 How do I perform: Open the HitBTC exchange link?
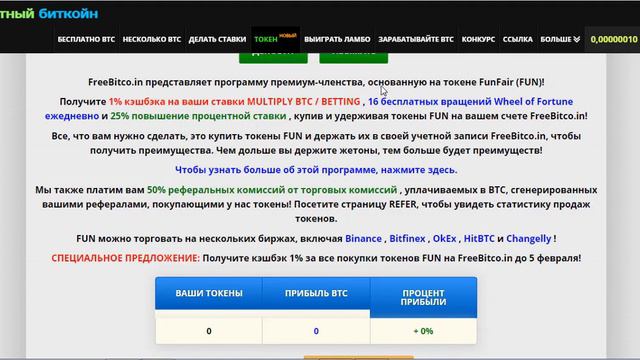click(x=479, y=238)
